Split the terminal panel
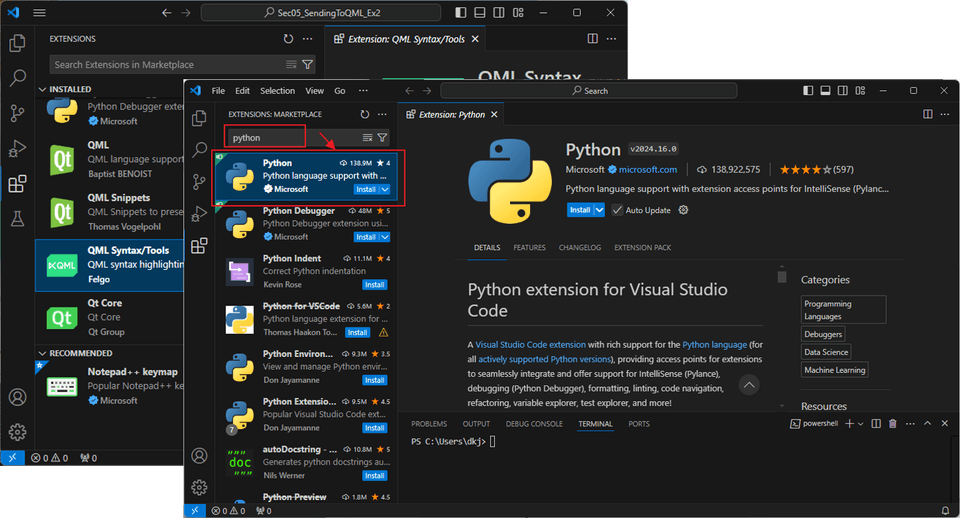This screenshot has width=960, height=518. click(876, 423)
